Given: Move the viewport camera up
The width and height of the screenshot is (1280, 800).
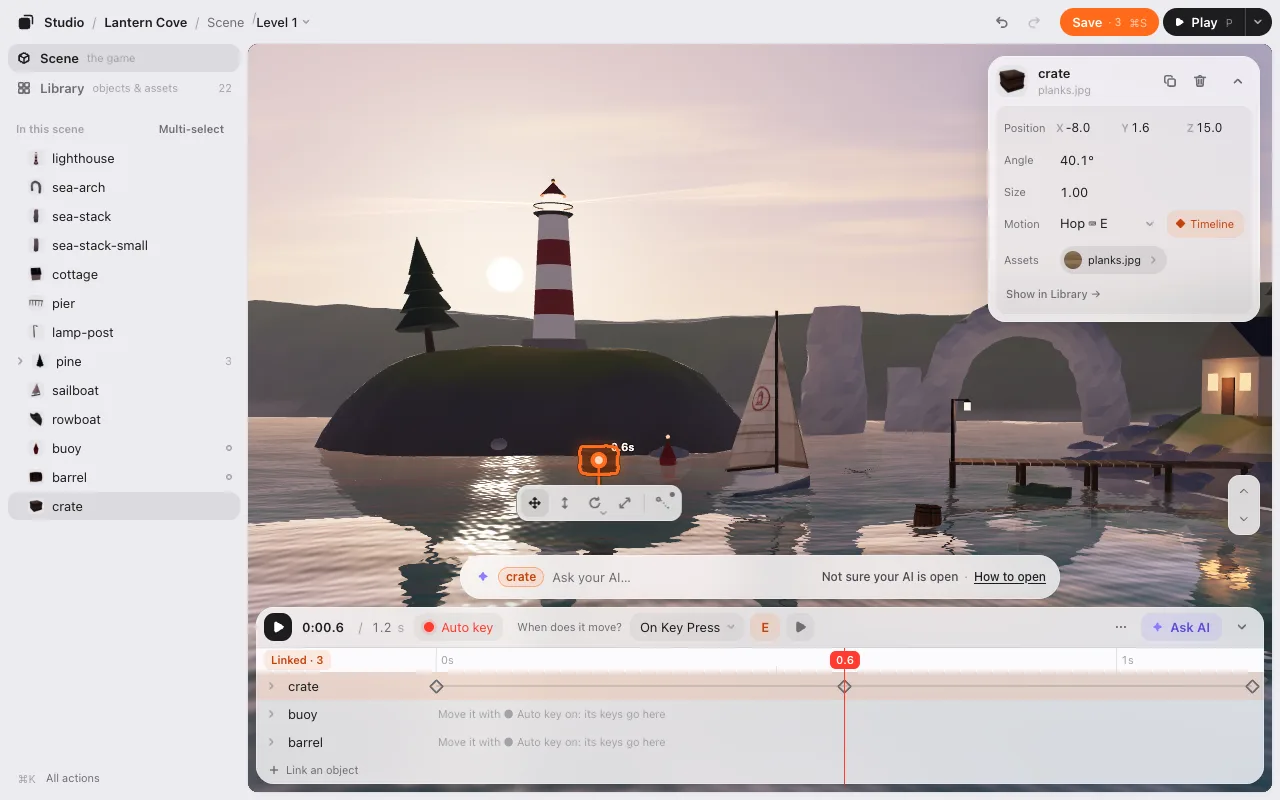Looking at the screenshot, I should click(x=1243, y=491).
